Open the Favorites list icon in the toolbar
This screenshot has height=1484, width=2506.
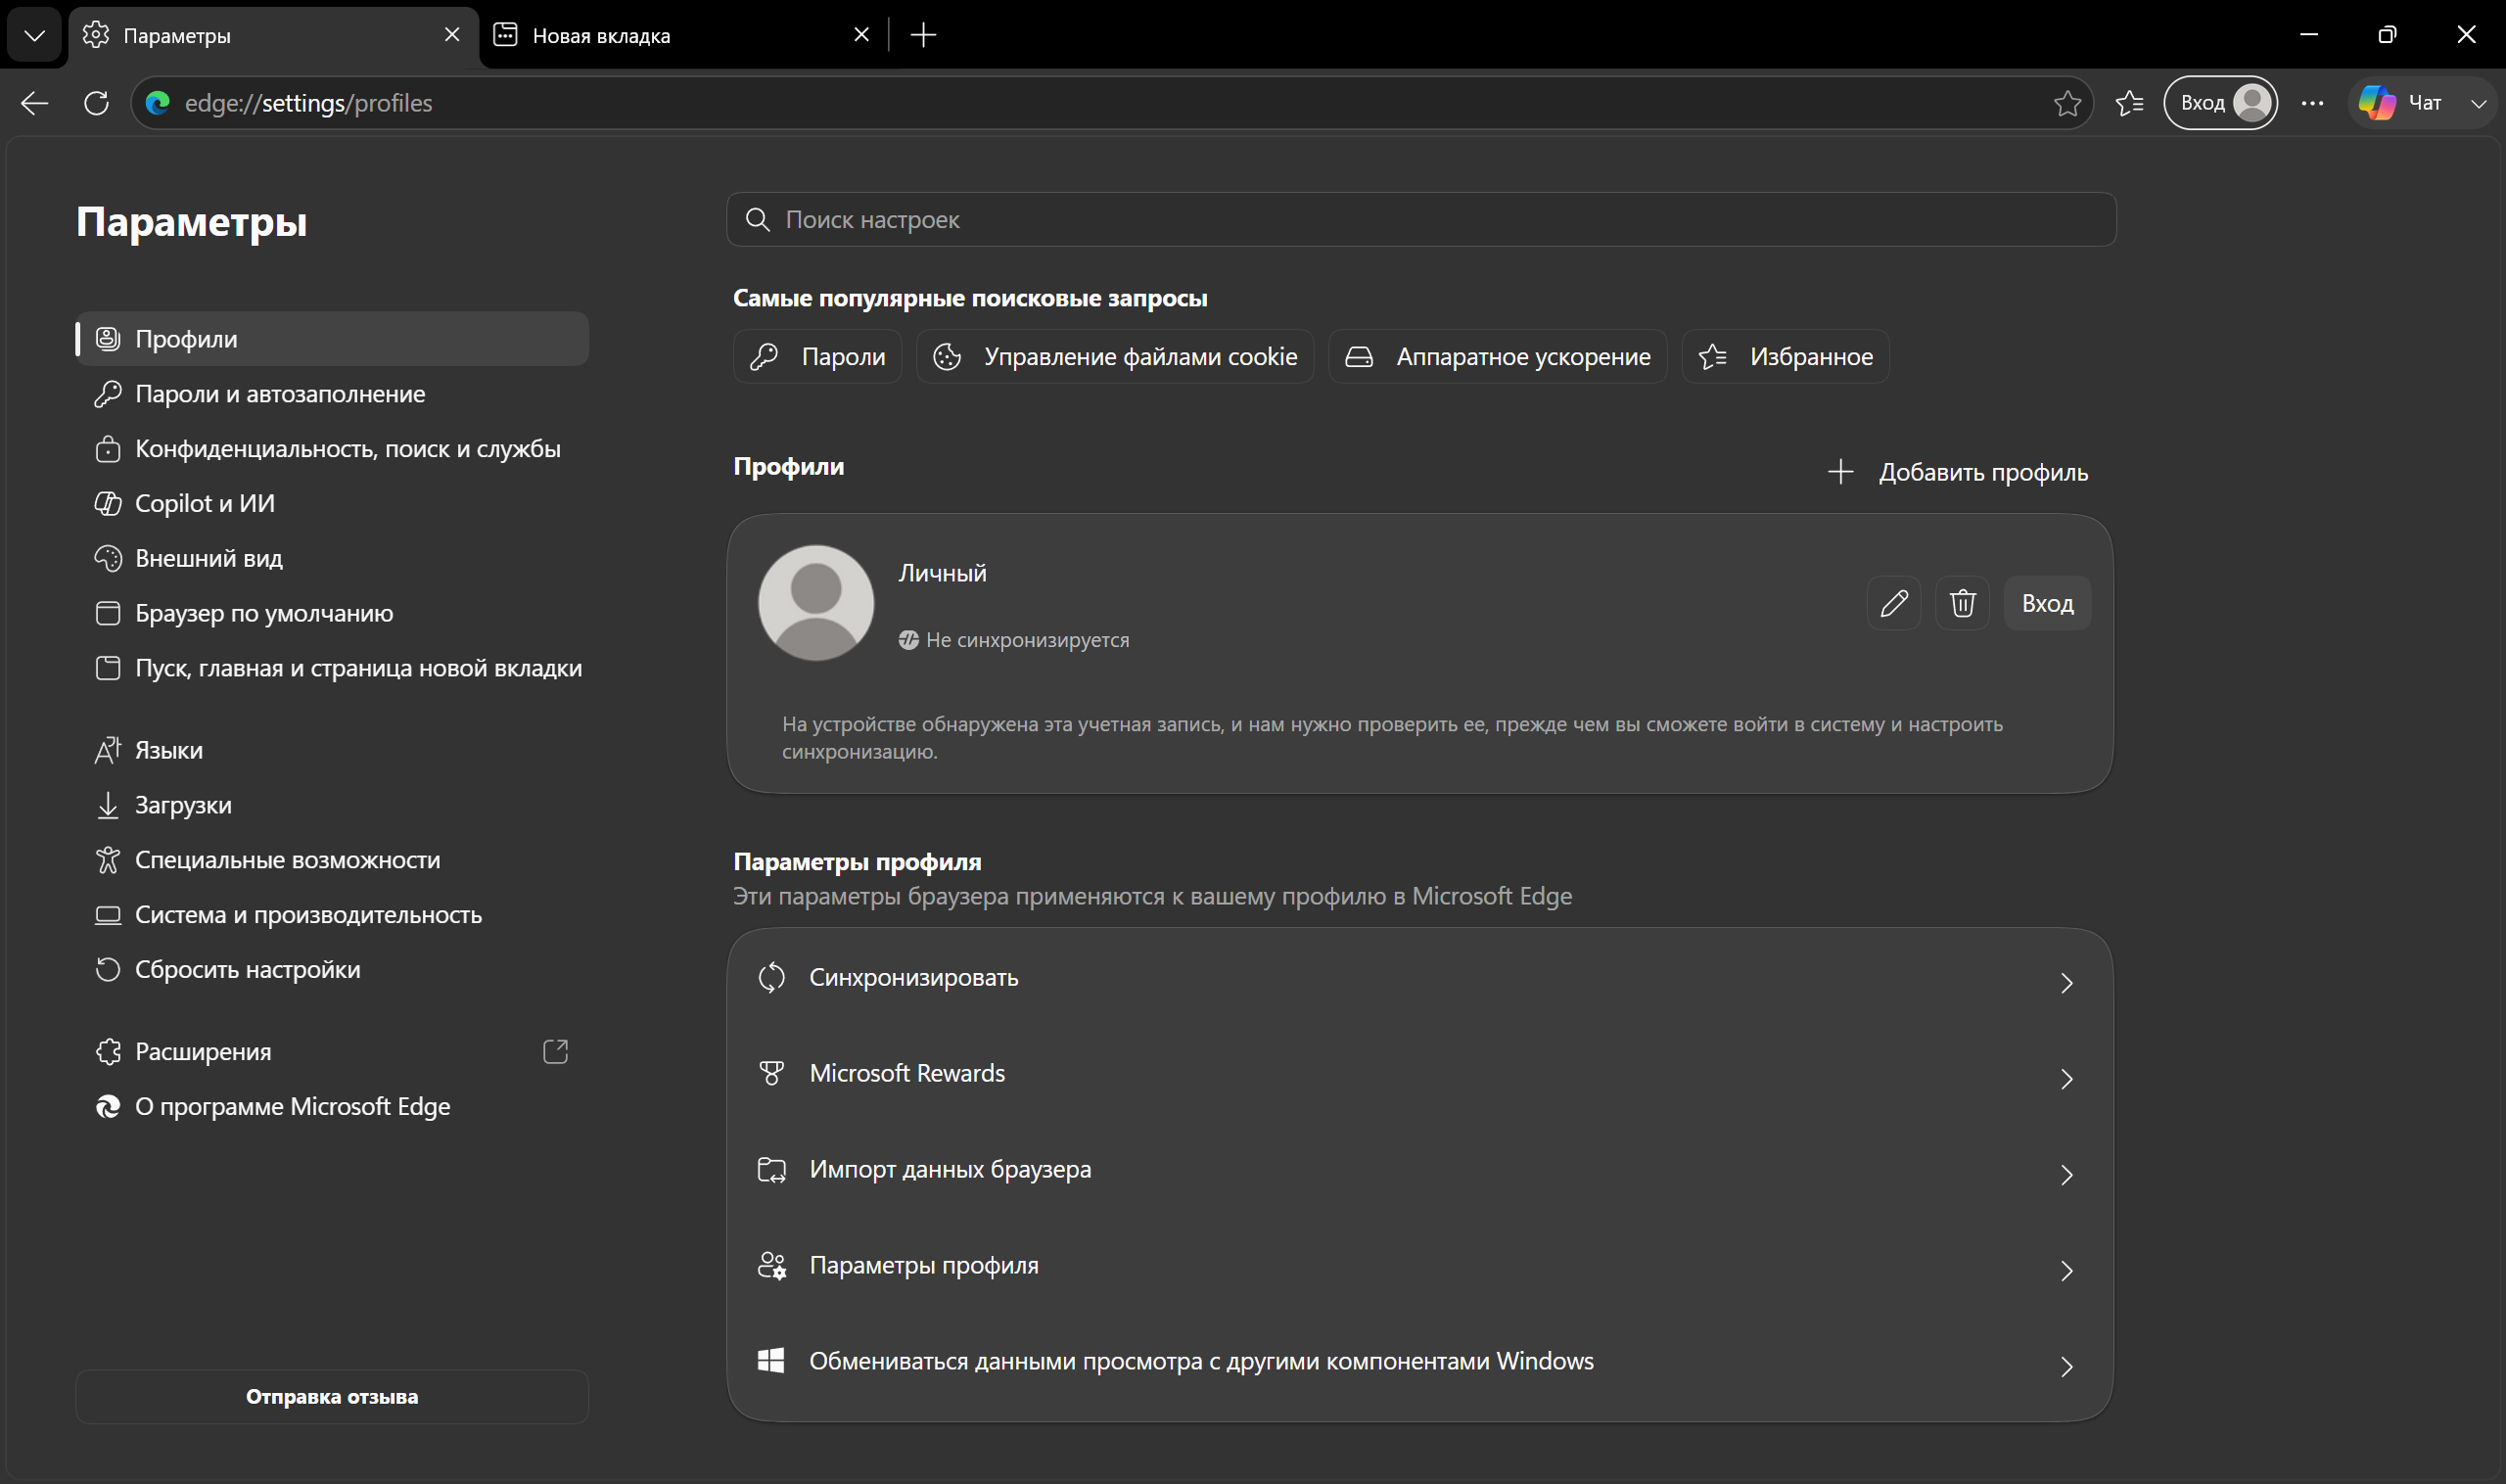2129,103
